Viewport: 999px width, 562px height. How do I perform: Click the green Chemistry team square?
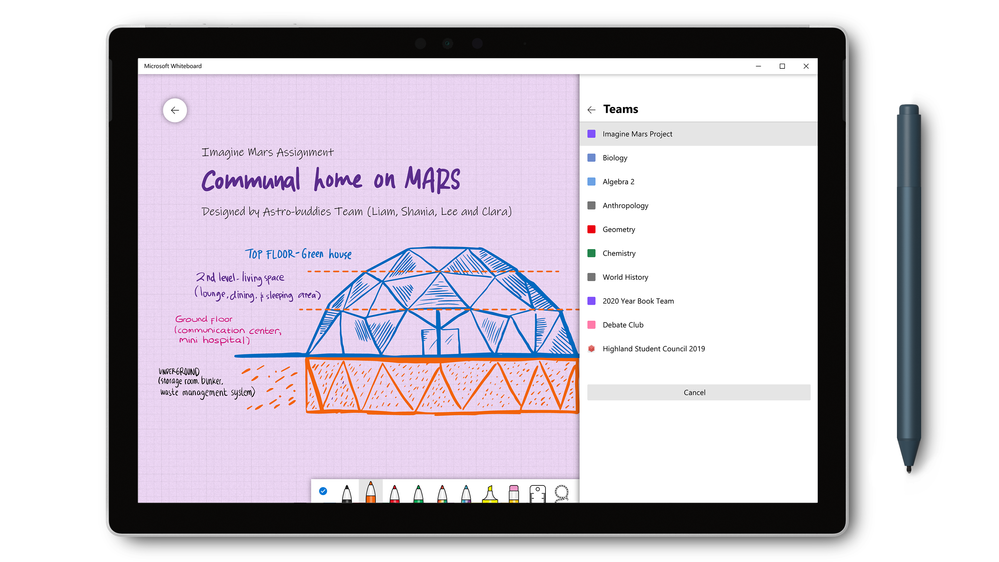click(x=591, y=253)
